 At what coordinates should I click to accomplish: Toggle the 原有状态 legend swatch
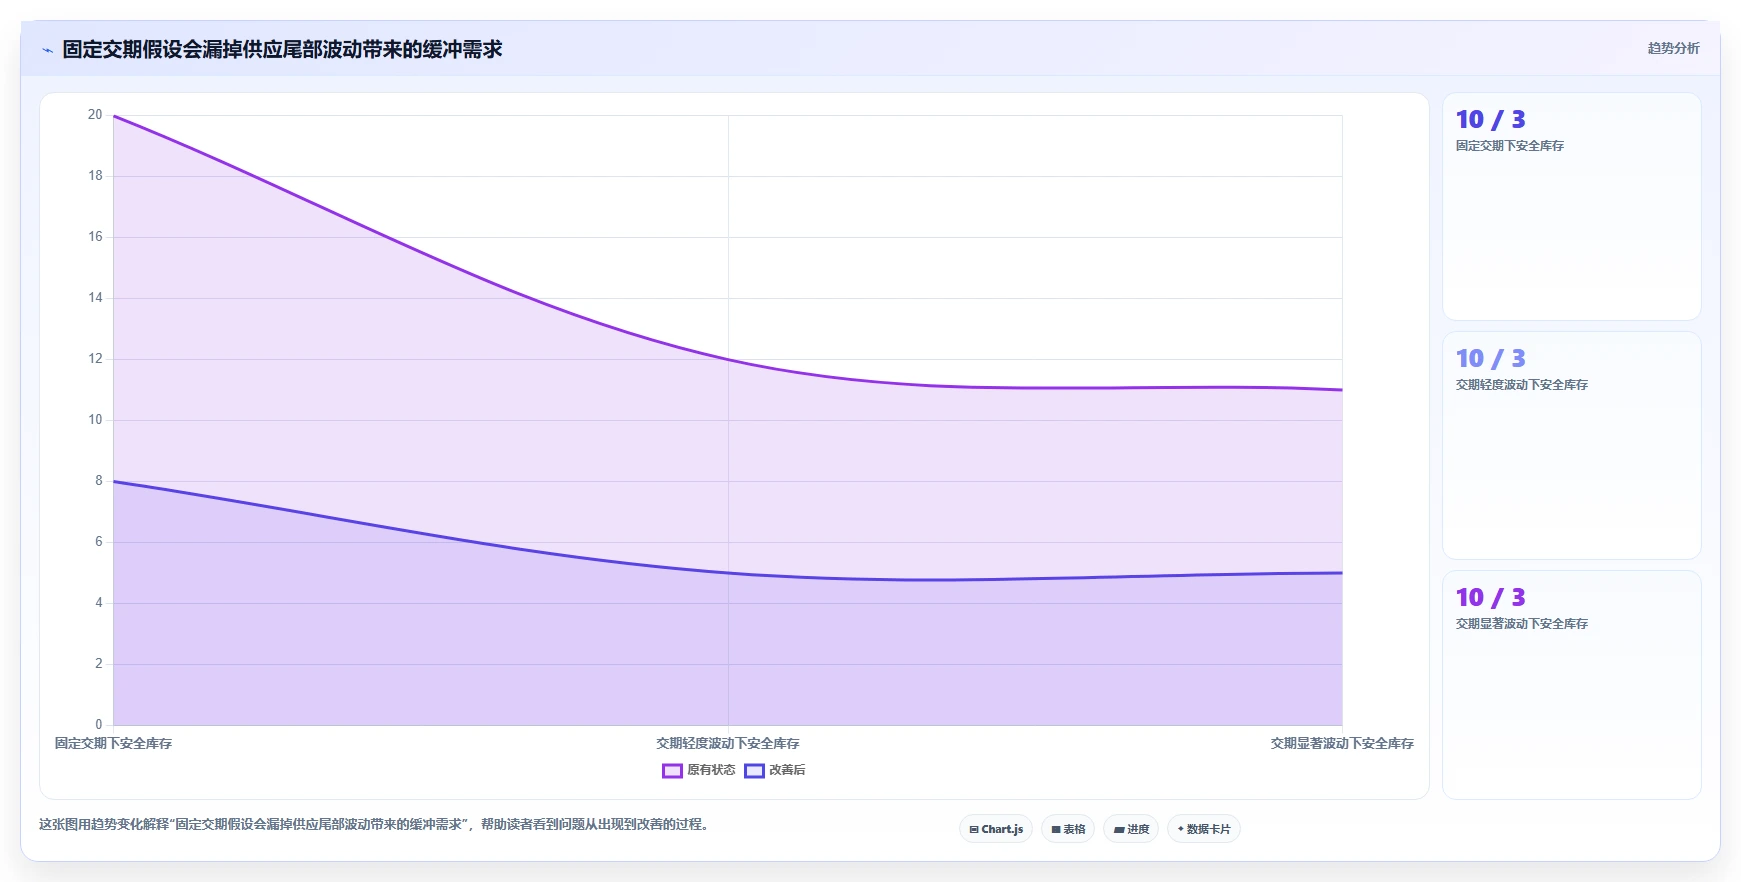click(x=672, y=770)
